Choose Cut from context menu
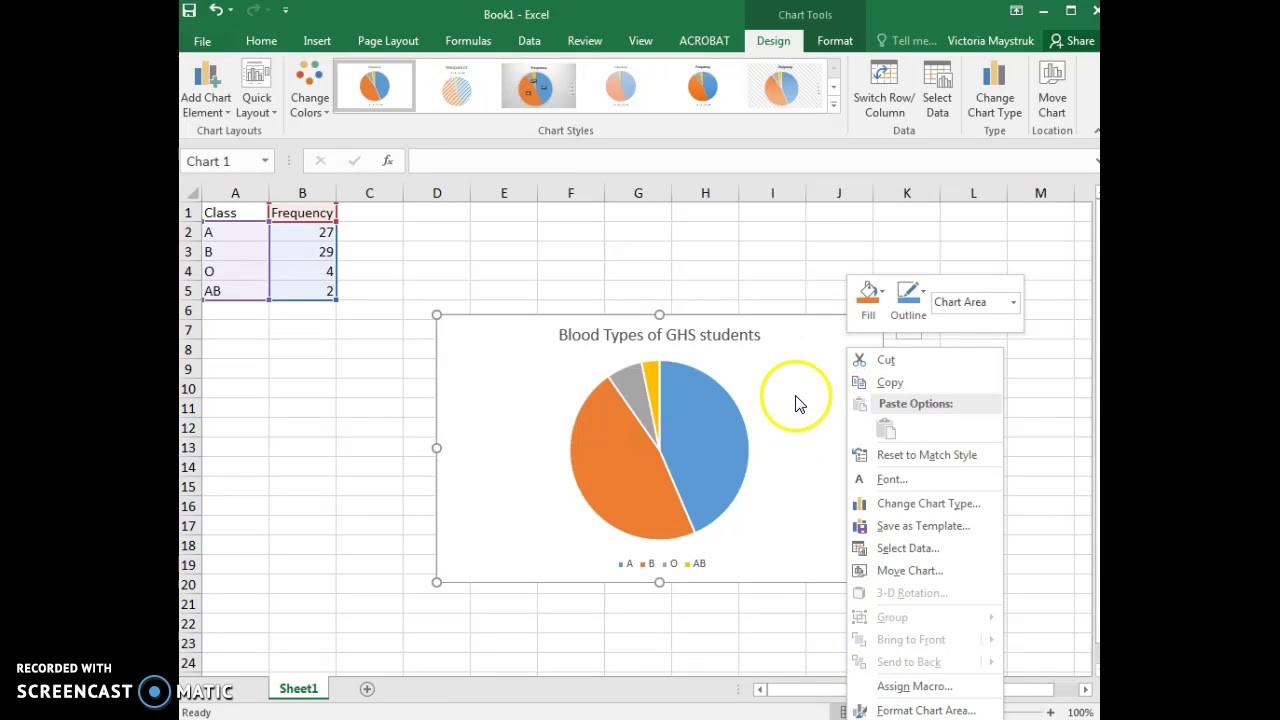This screenshot has width=1280, height=720. 925,360
